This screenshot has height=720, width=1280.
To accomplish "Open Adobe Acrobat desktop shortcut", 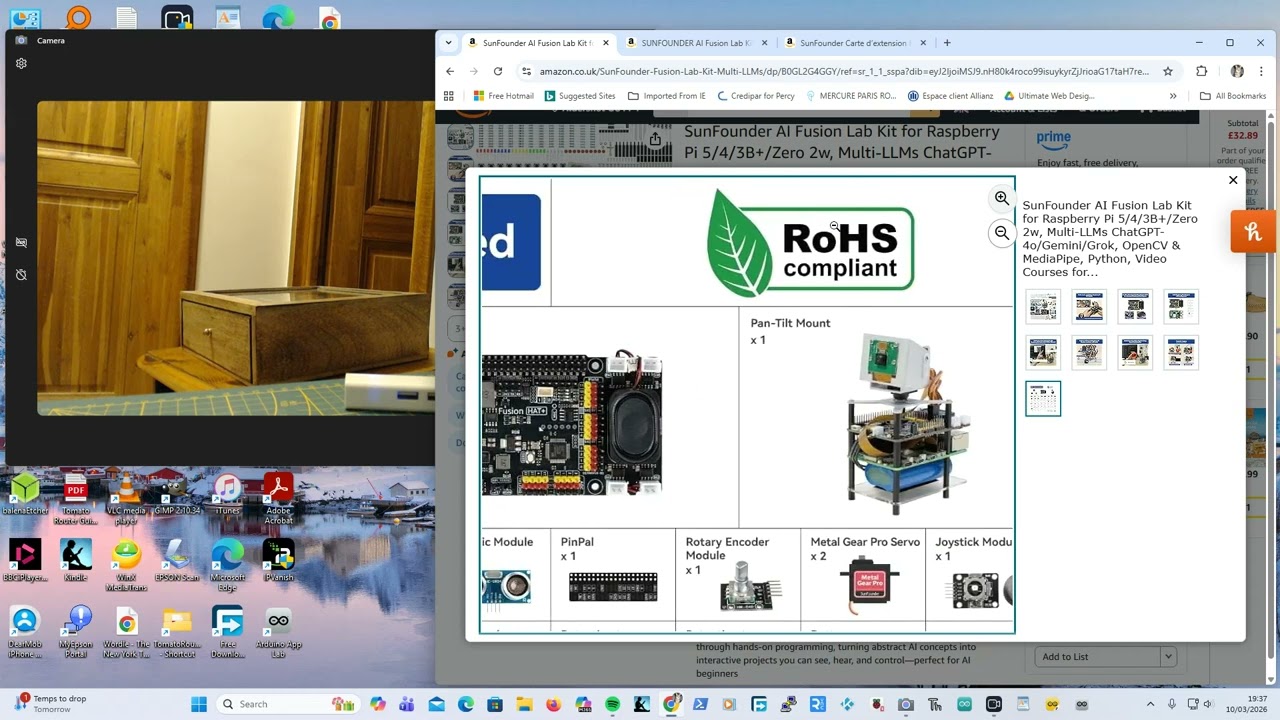I will pos(278,499).
